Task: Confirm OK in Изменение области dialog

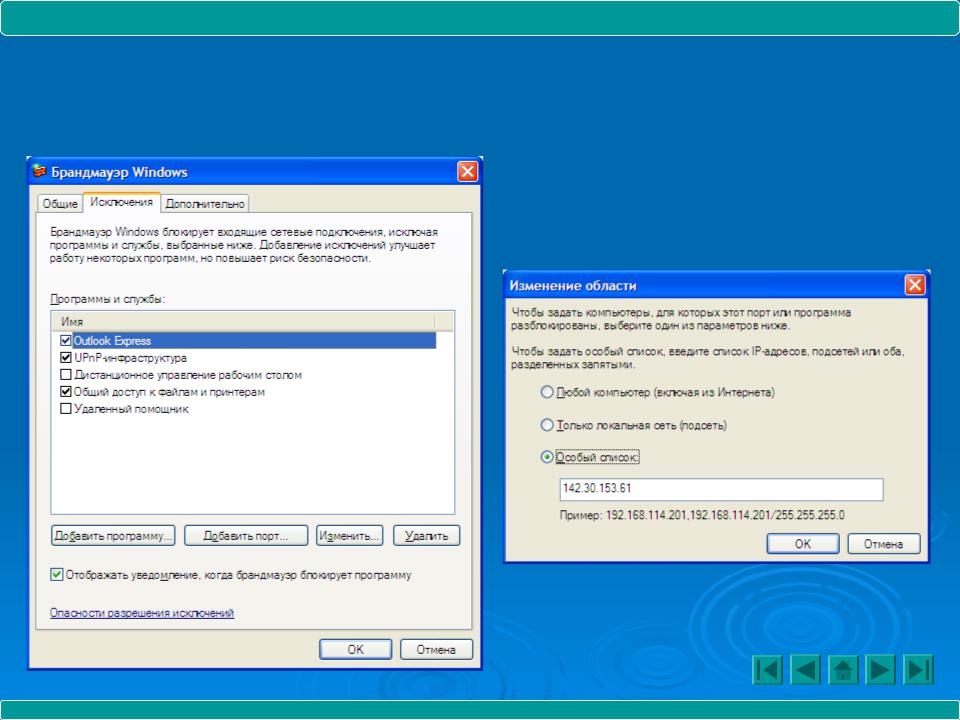Action: 803,544
